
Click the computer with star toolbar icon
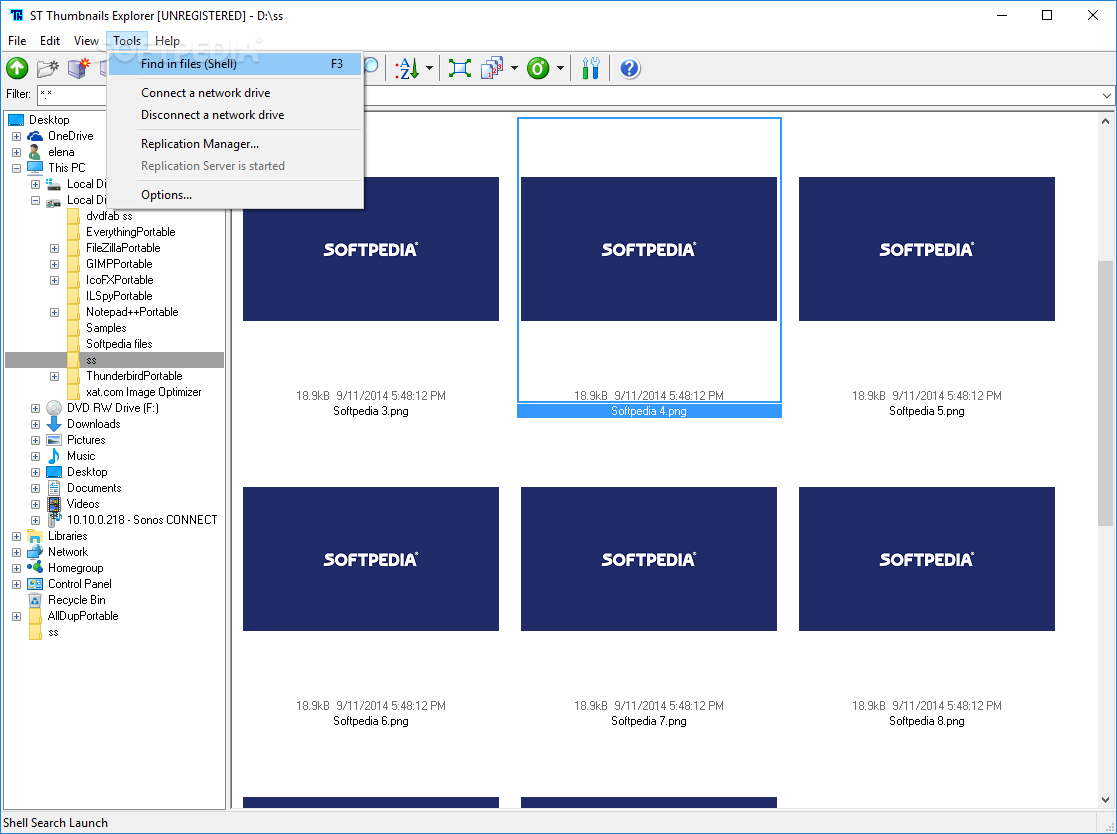click(78, 68)
